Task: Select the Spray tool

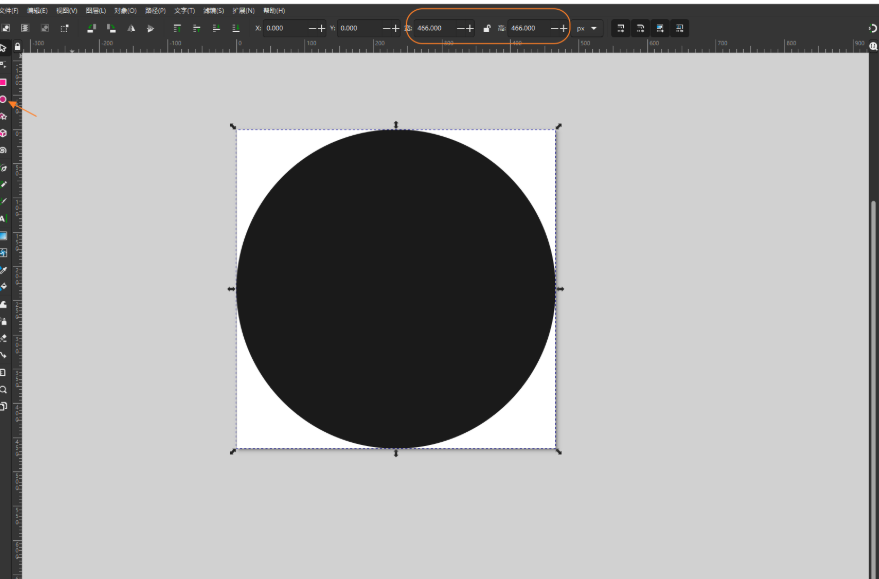Action: tap(3, 321)
